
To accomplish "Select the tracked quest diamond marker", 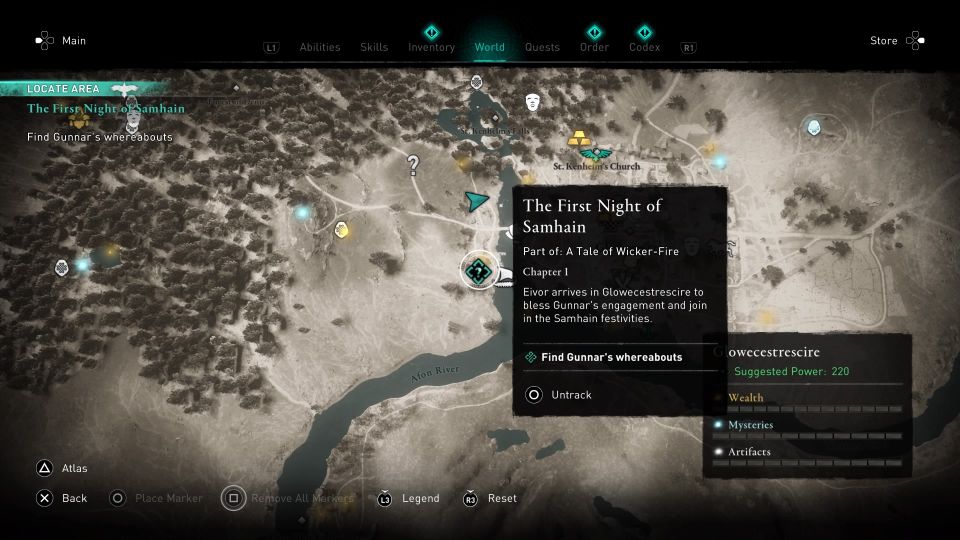I will click(x=479, y=270).
